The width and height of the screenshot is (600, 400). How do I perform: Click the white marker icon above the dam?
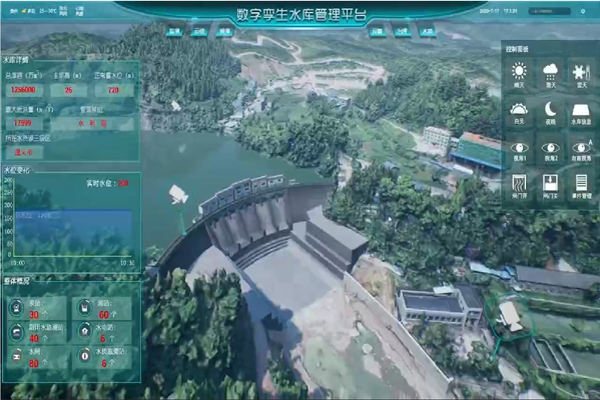pyautogui.click(x=179, y=192)
